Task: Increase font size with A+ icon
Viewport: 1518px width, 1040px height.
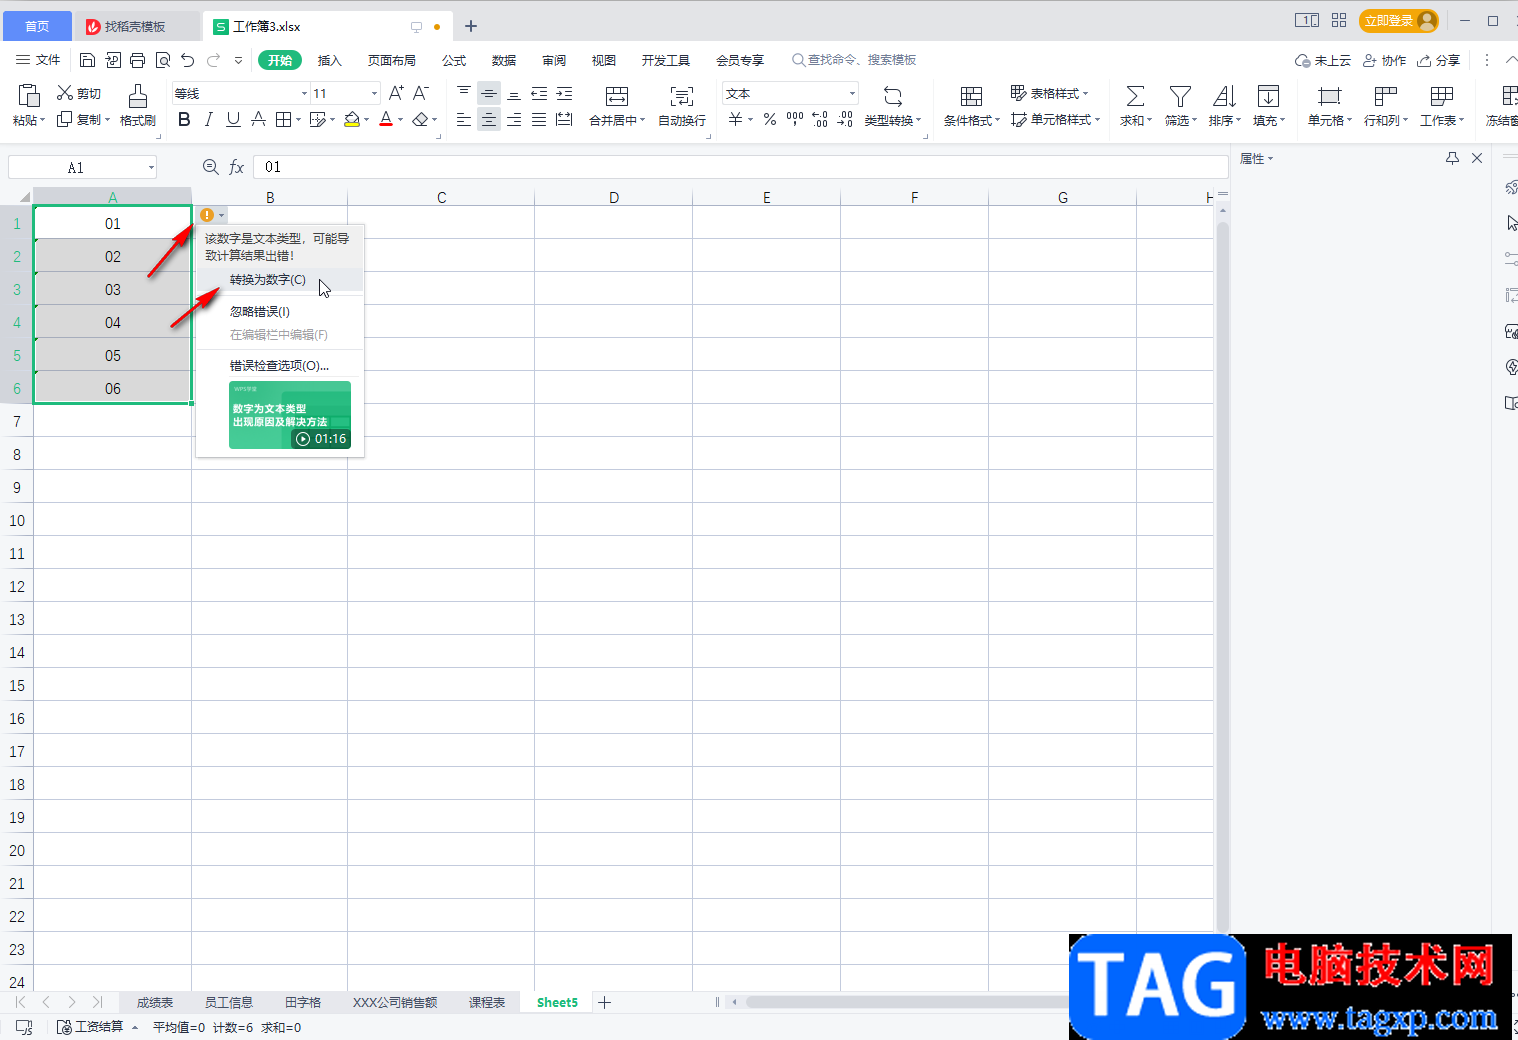Action: tap(396, 93)
